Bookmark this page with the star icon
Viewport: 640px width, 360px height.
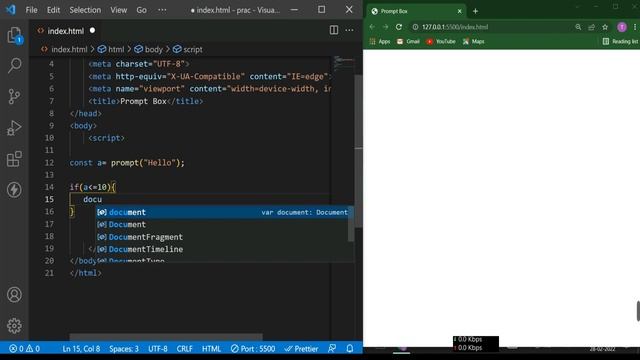coord(605,27)
